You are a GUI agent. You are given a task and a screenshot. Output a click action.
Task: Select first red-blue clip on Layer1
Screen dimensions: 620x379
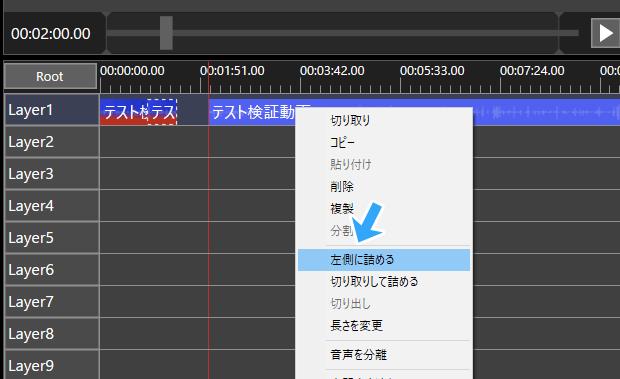[123, 112]
